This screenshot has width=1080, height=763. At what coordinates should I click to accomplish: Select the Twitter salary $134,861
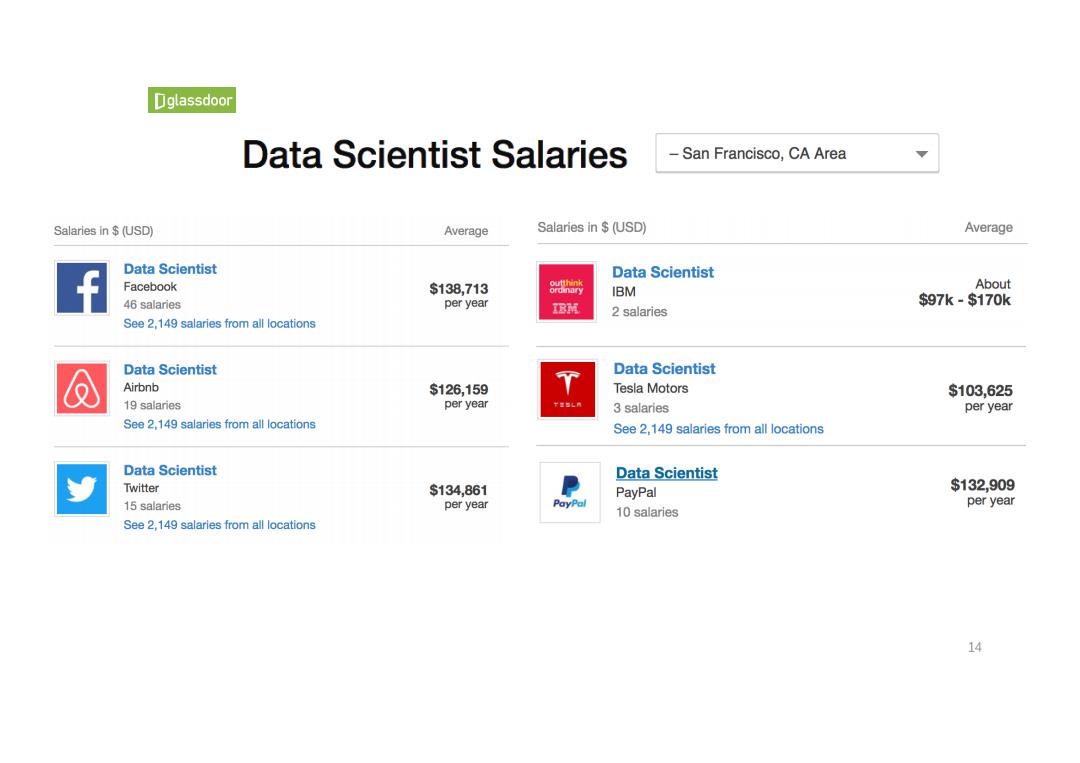click(x=459, y=490)
